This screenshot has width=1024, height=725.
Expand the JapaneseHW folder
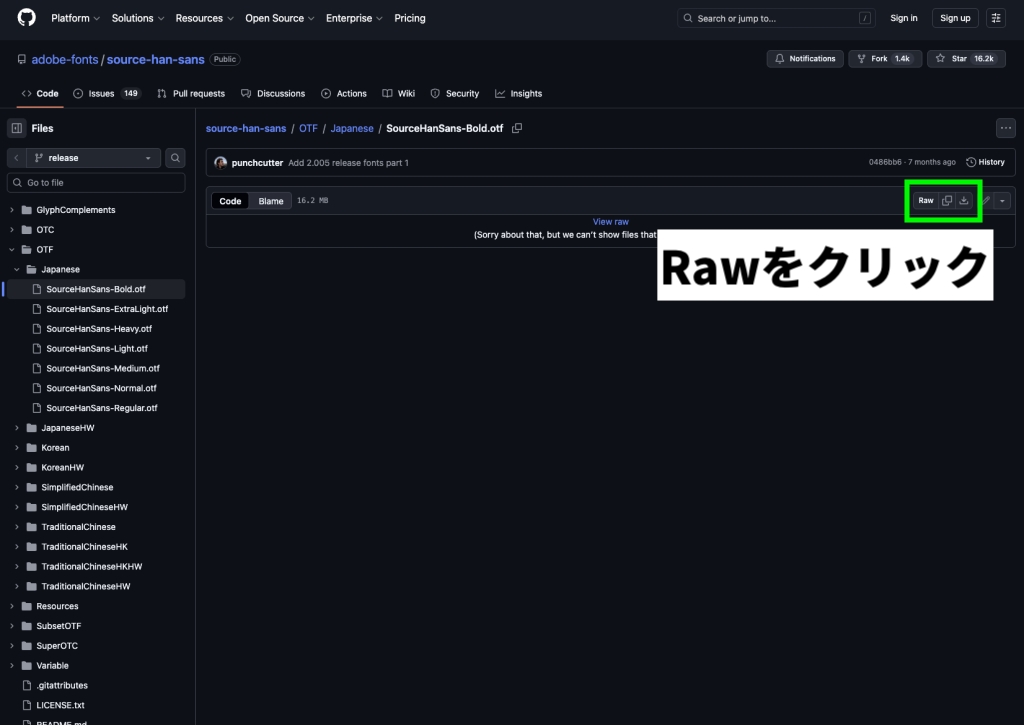(x=17, y=428)
